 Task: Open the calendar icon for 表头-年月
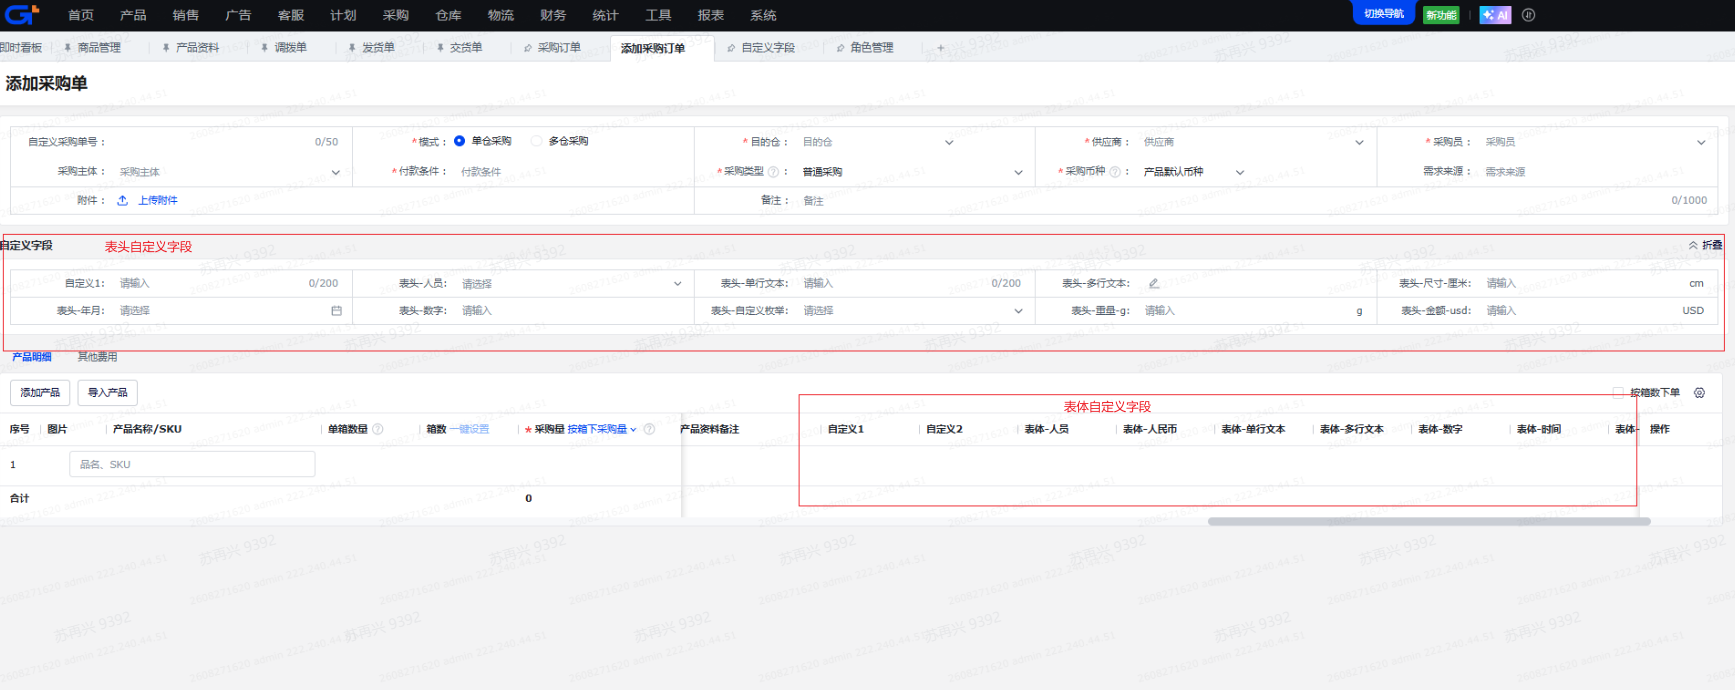point(336,311)
